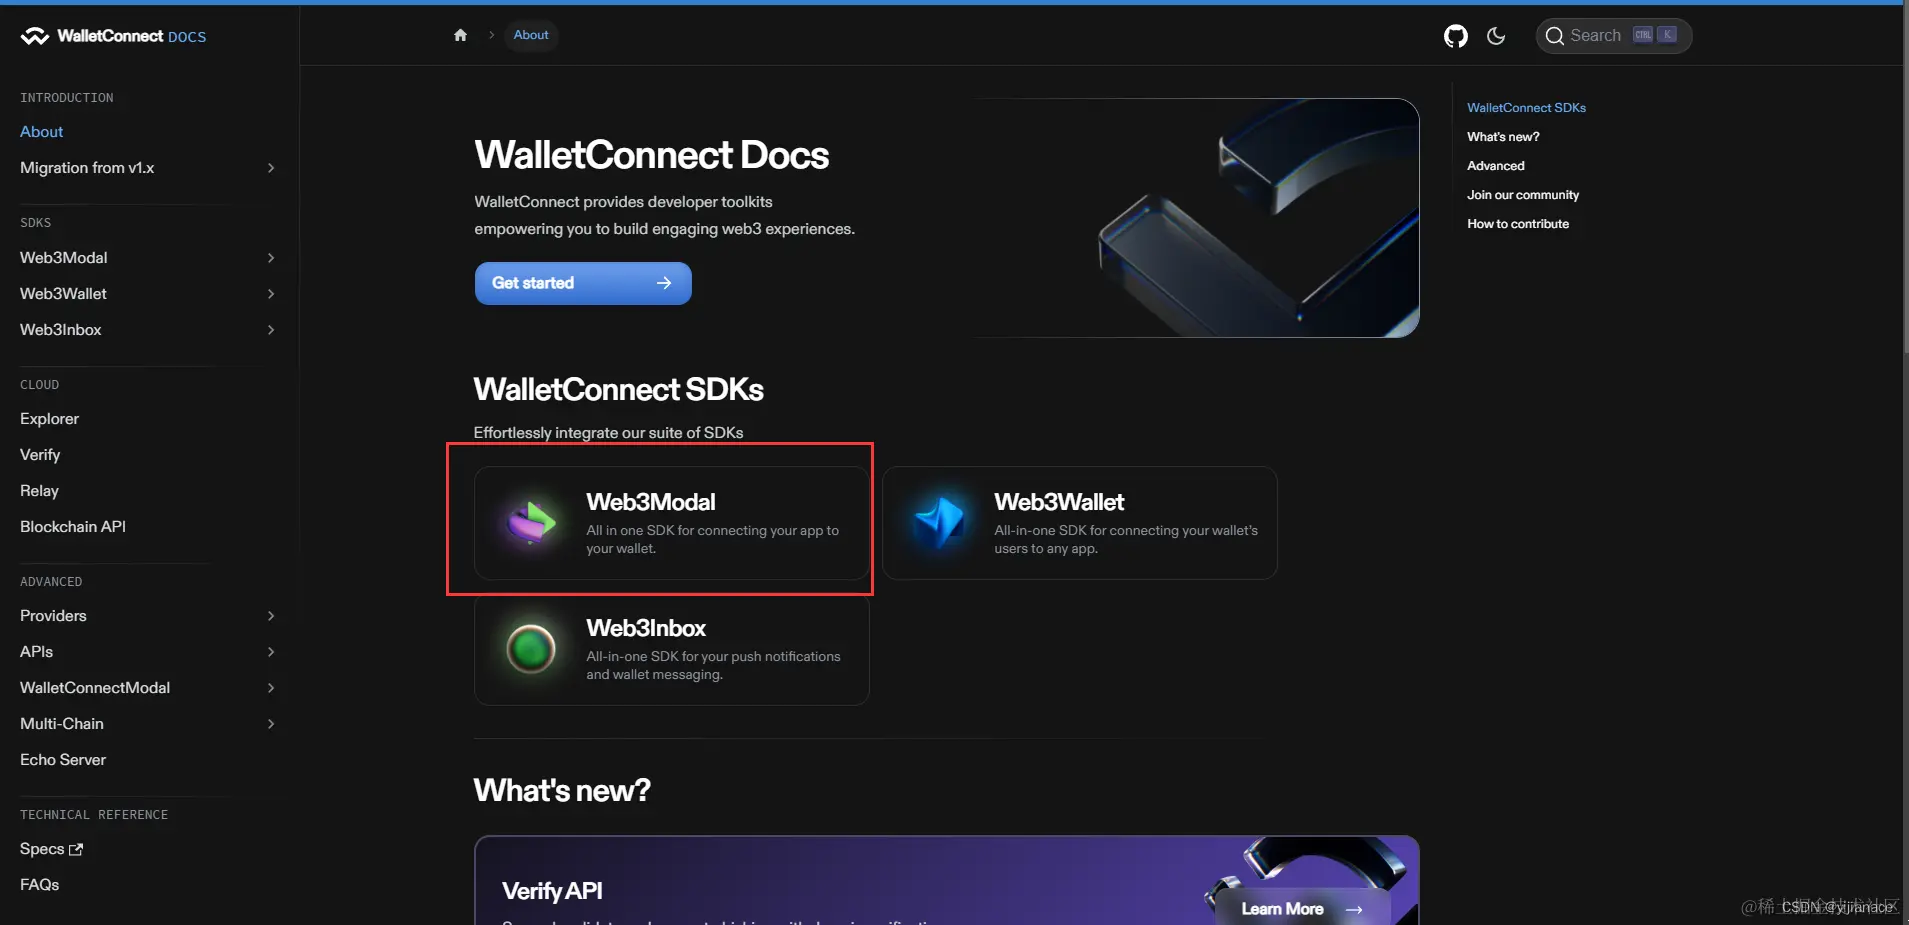This screenshot has width=1909, height=925.
Task: Open the Web3Modal SDK card
Action: pos(672,523)
